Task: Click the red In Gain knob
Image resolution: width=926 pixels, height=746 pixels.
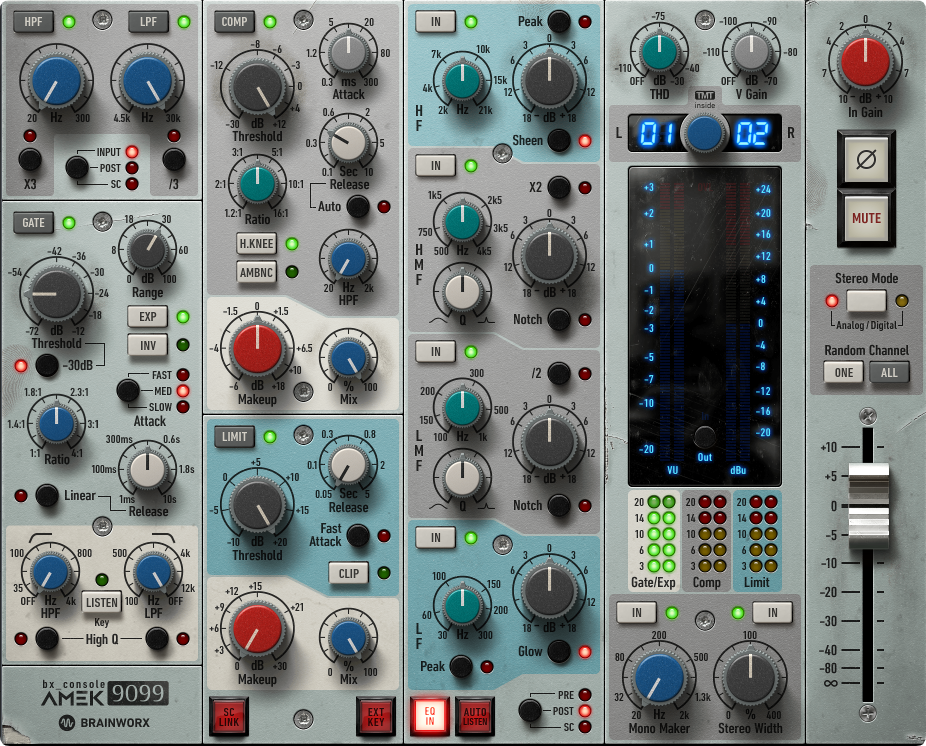Action: coord(865,62)
